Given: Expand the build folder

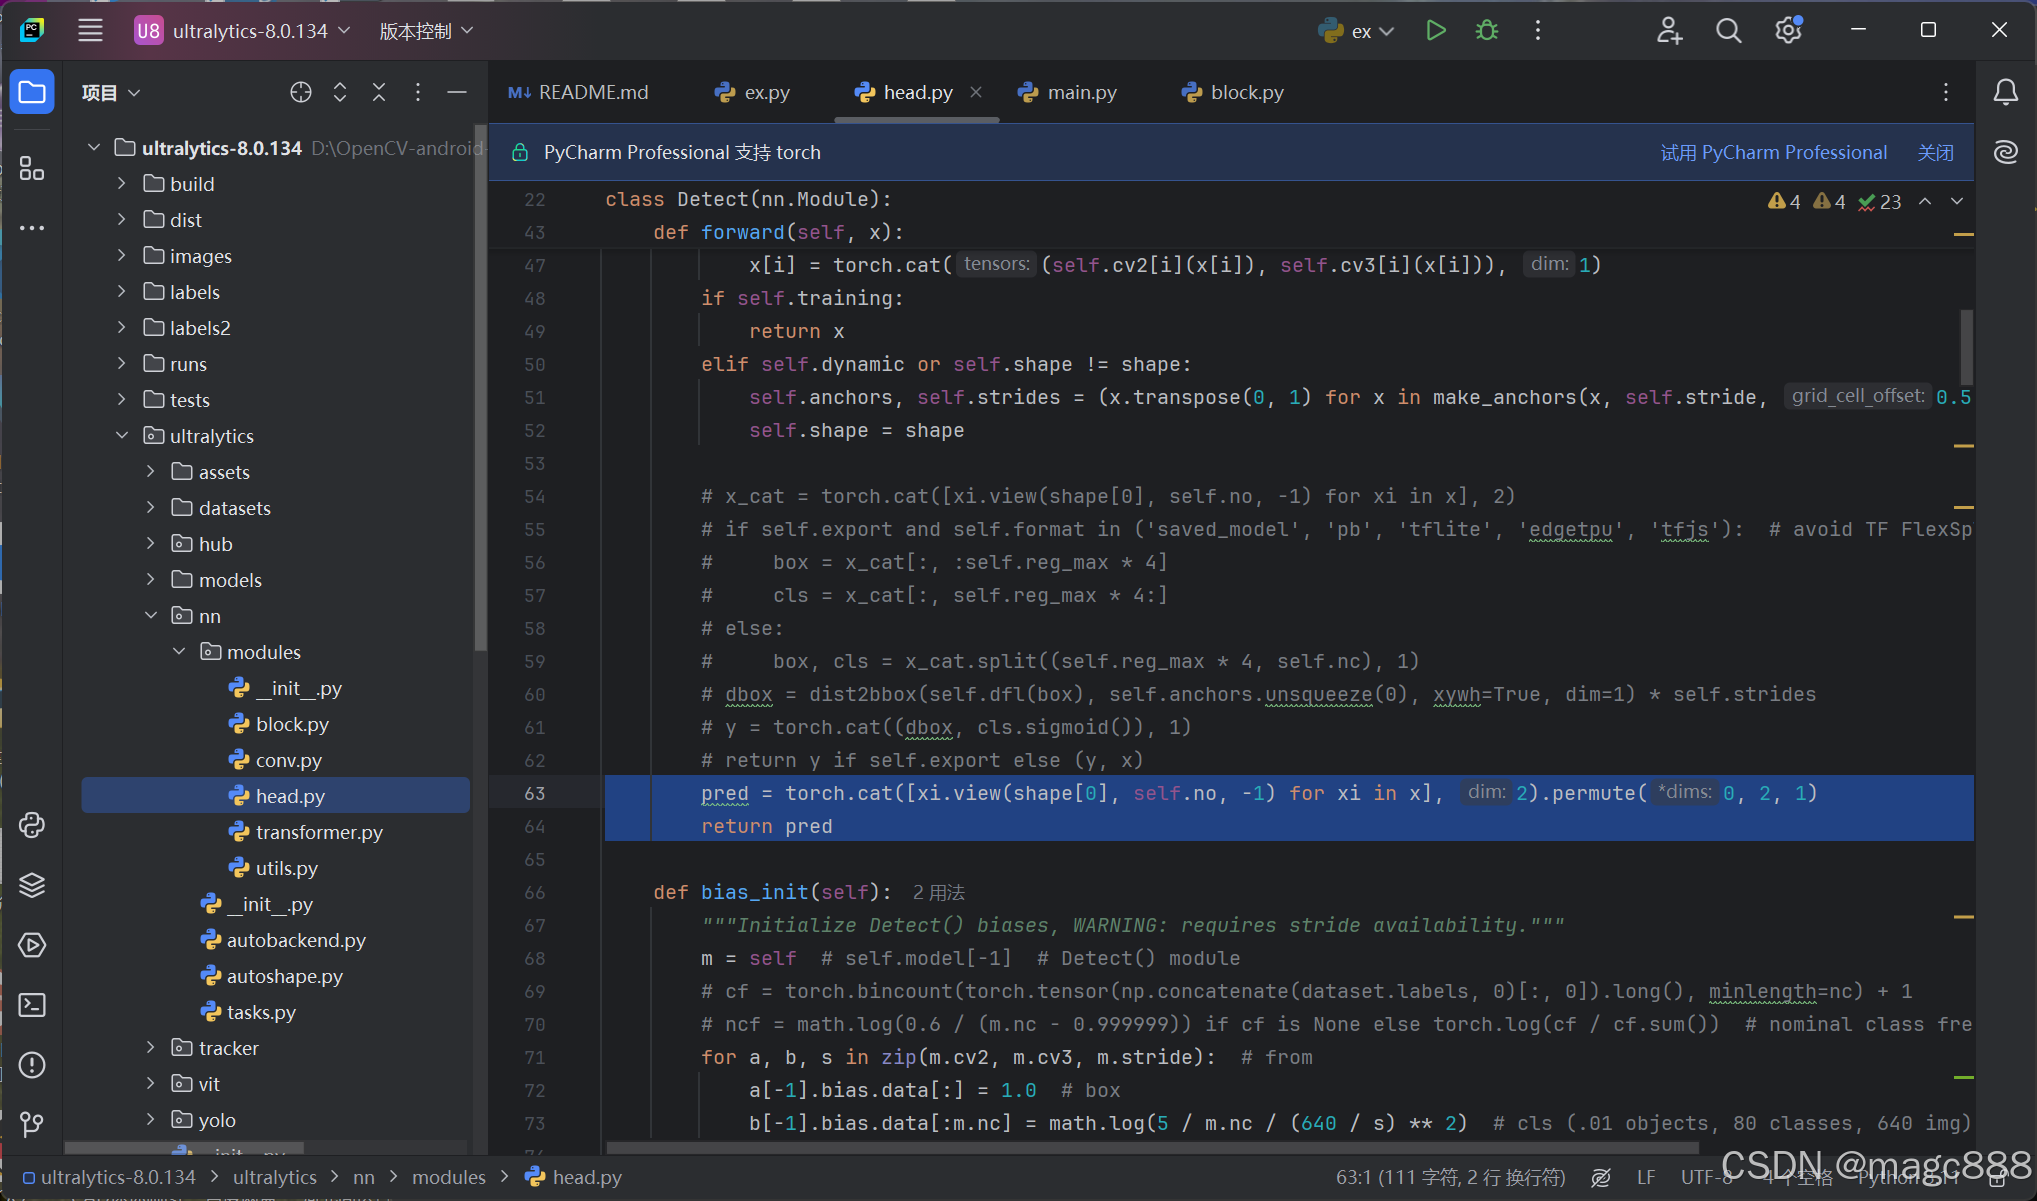Looking at the screenshot, I should (122, 184).
